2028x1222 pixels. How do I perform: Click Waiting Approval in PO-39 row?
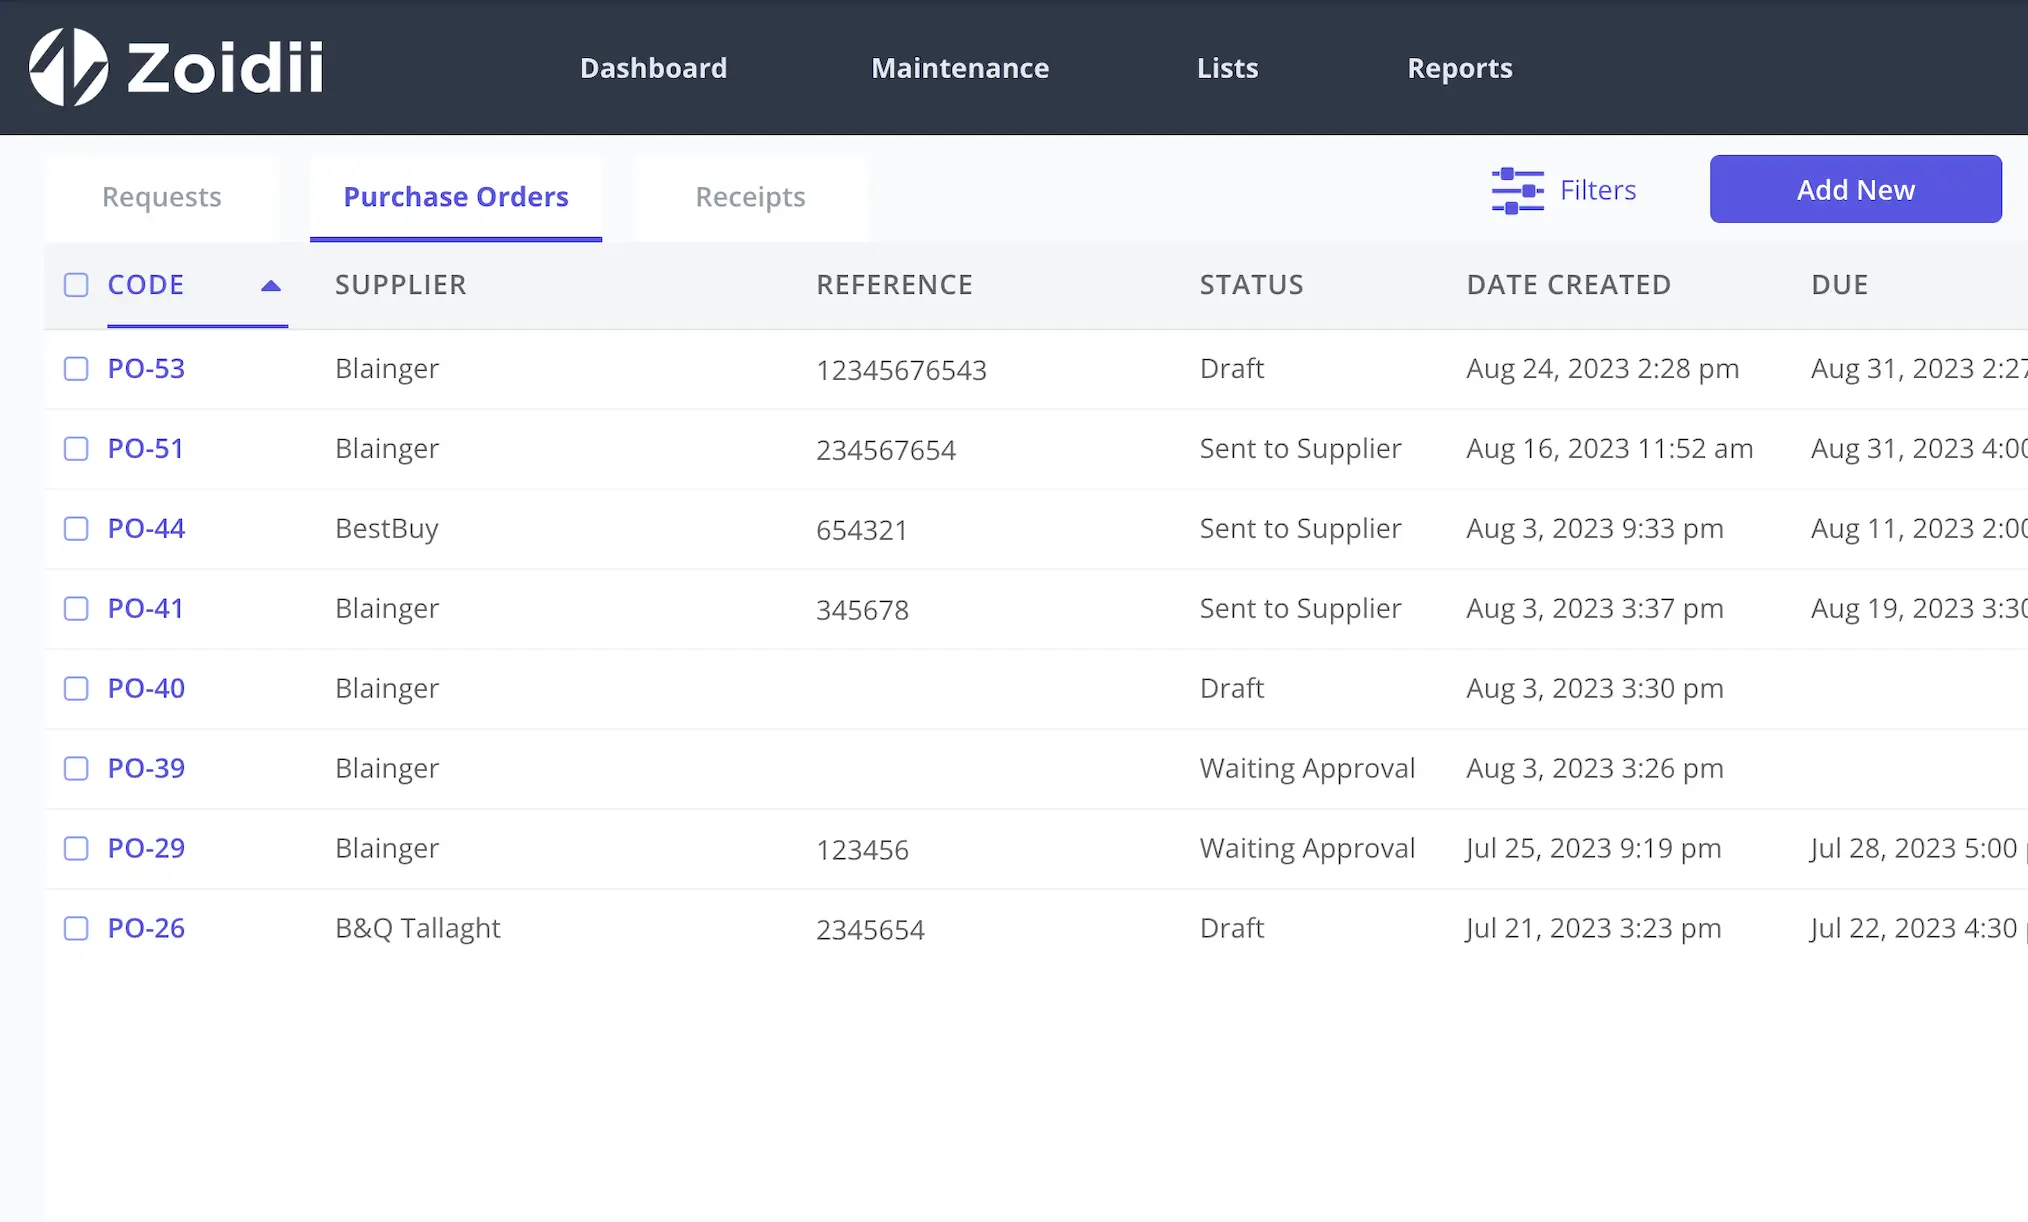pos(1307,769)
